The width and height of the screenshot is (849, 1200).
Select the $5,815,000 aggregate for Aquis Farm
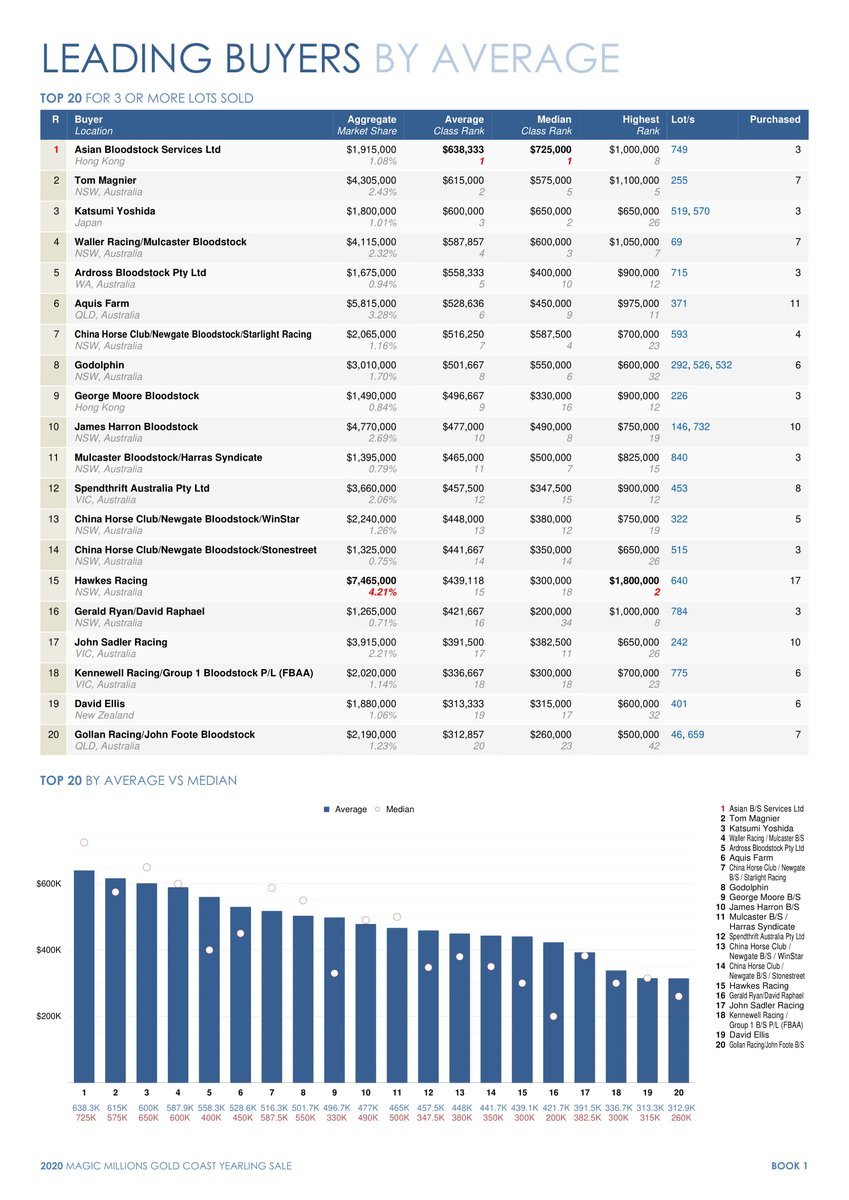coord(372,303)
